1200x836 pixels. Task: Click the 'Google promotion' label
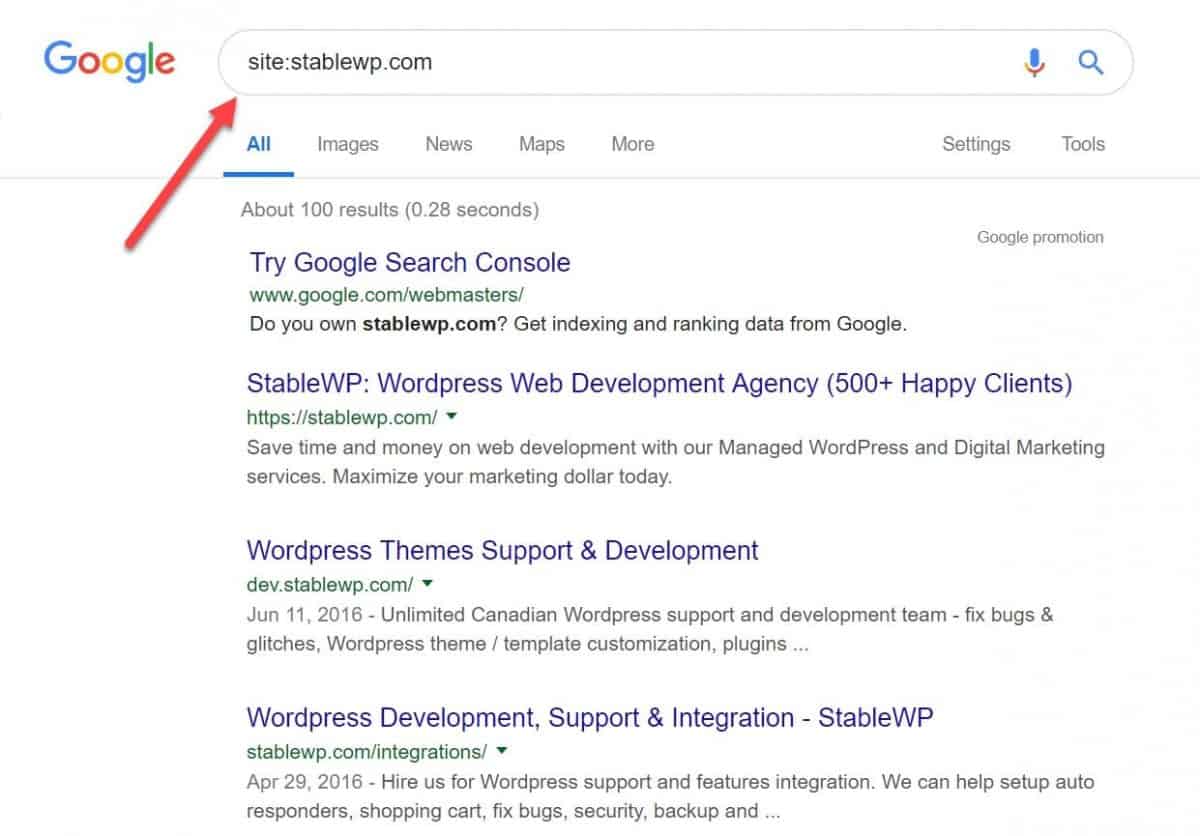pyautogui.click(x=1040, y=237)
